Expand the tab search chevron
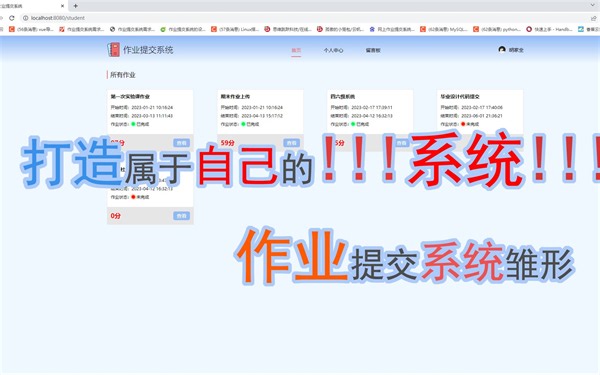The image size is (600, 375). click(x=593, y=5)
